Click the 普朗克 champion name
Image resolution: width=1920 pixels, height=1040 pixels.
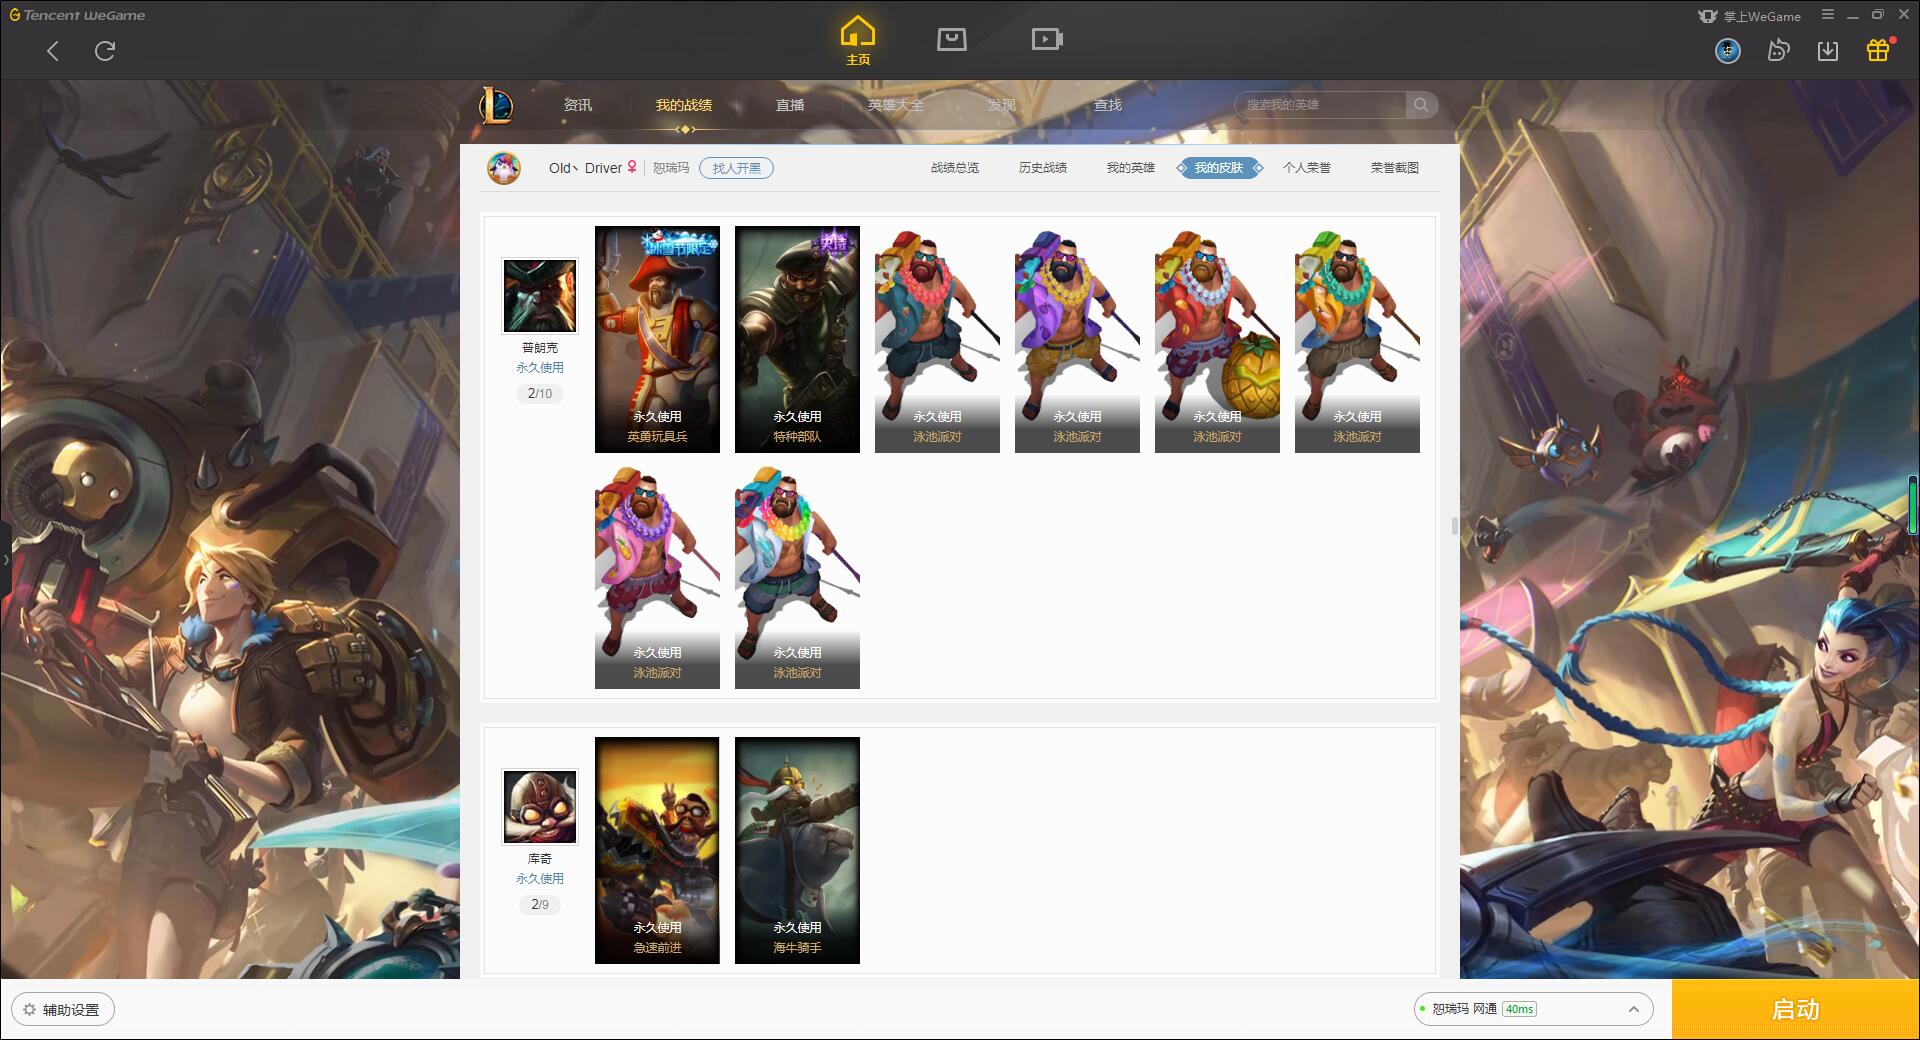[x=540, y=348]
